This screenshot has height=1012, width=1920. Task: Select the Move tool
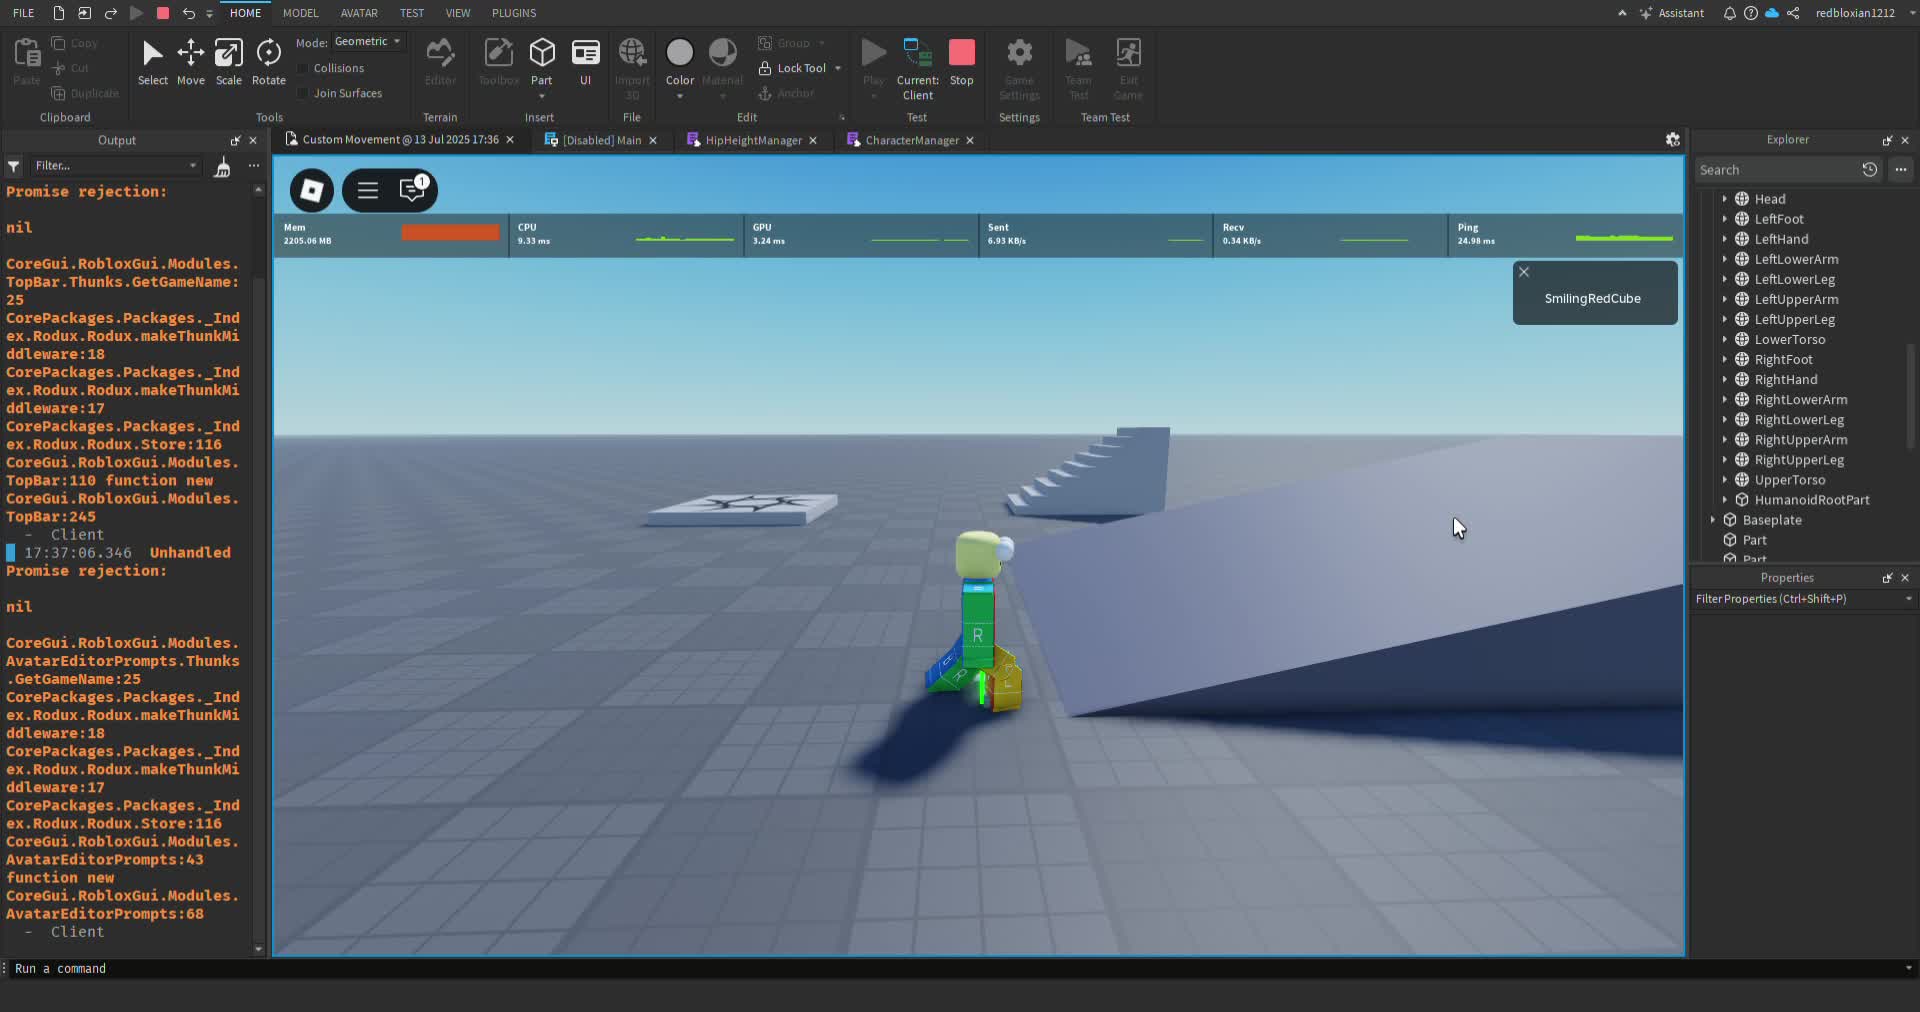point(190,62)
